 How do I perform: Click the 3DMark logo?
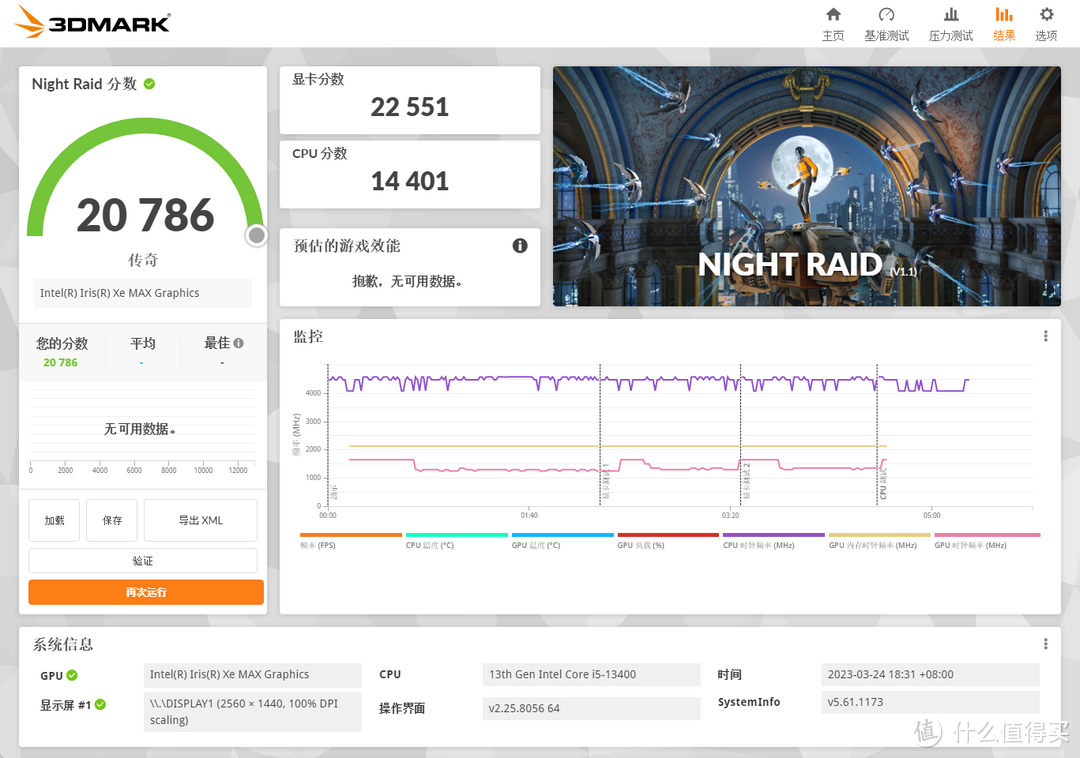pos(92,21)
